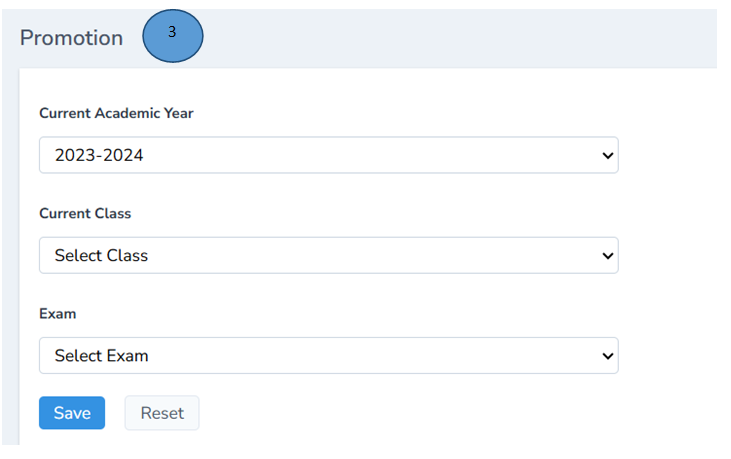Open the Exam selection dropdown
The image size is (731, 459).
[x=328, y=356]
